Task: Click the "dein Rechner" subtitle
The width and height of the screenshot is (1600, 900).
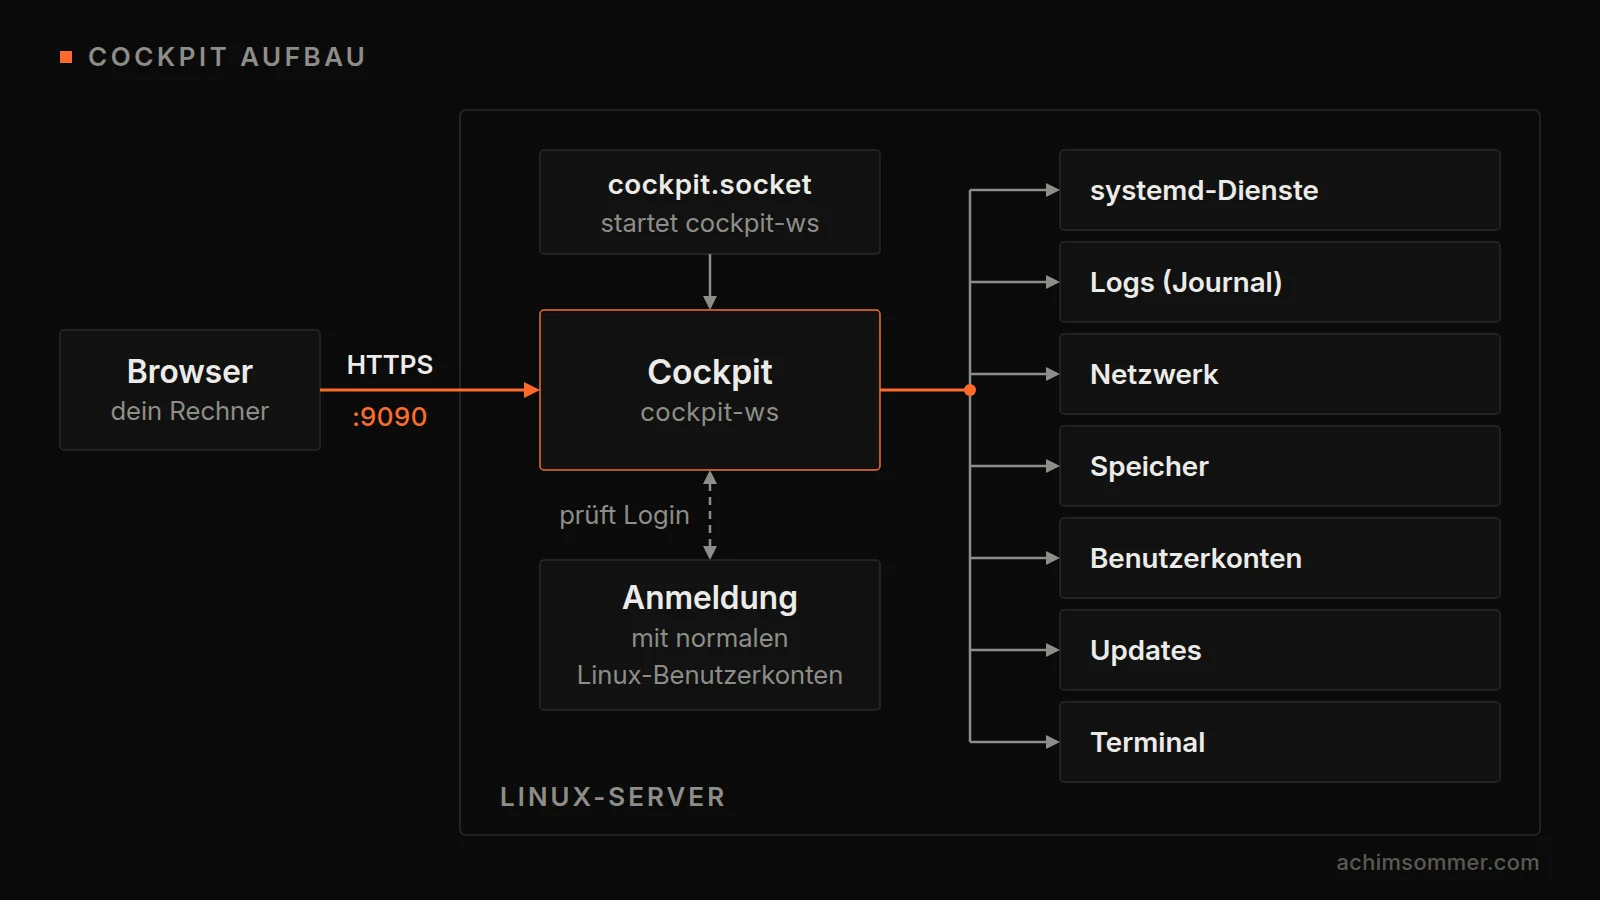Action: click(190, 411)
